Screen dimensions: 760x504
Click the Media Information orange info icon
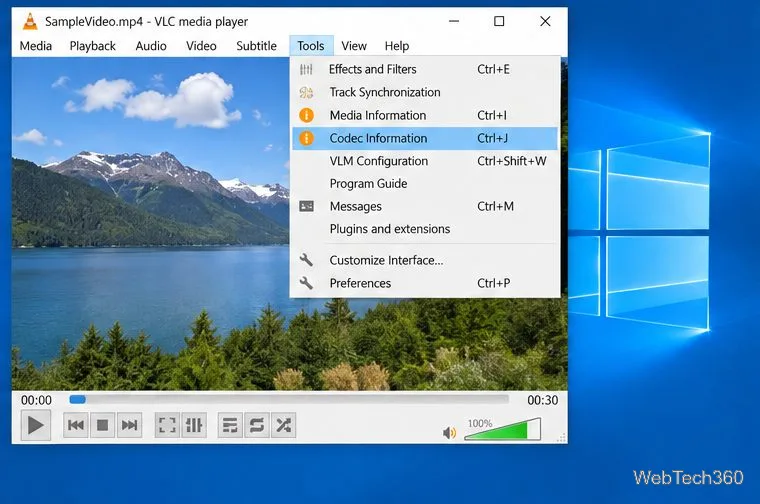pyautogui.click(x=306, y=115)
